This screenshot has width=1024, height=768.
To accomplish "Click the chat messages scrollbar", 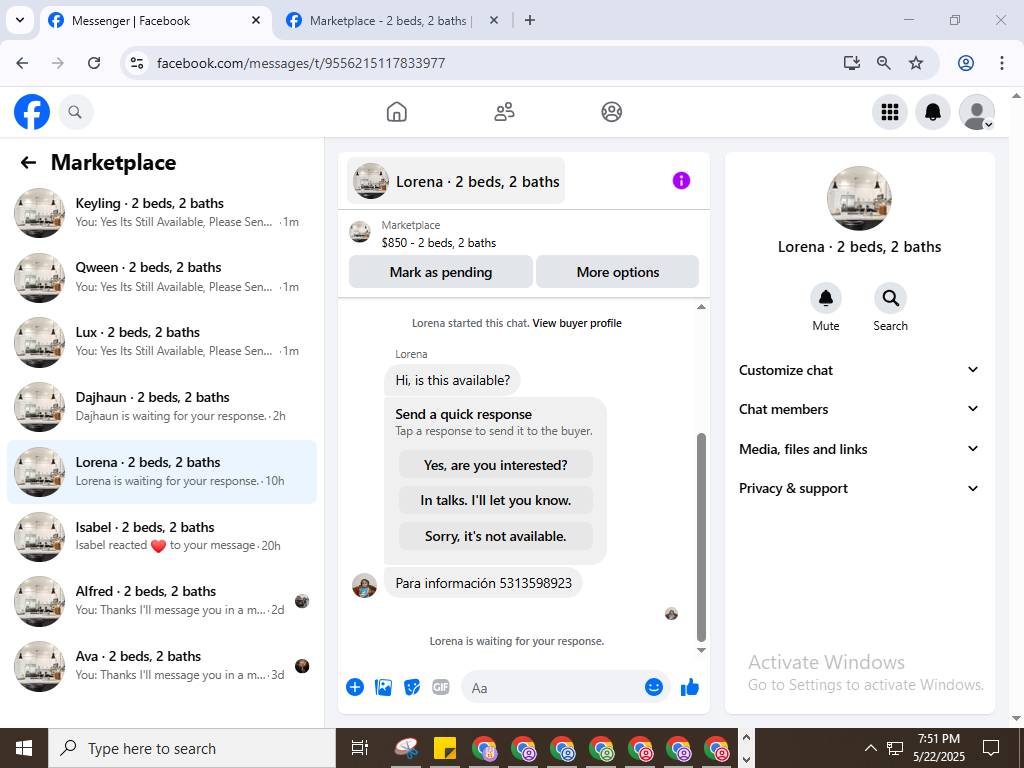I will pos(701,537).
